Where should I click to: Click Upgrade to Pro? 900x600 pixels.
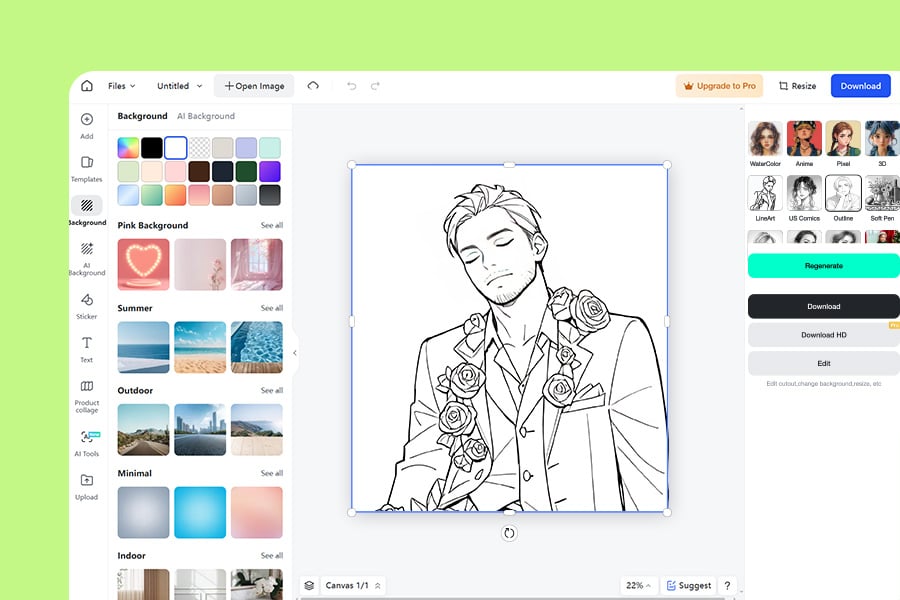(719, 86)
